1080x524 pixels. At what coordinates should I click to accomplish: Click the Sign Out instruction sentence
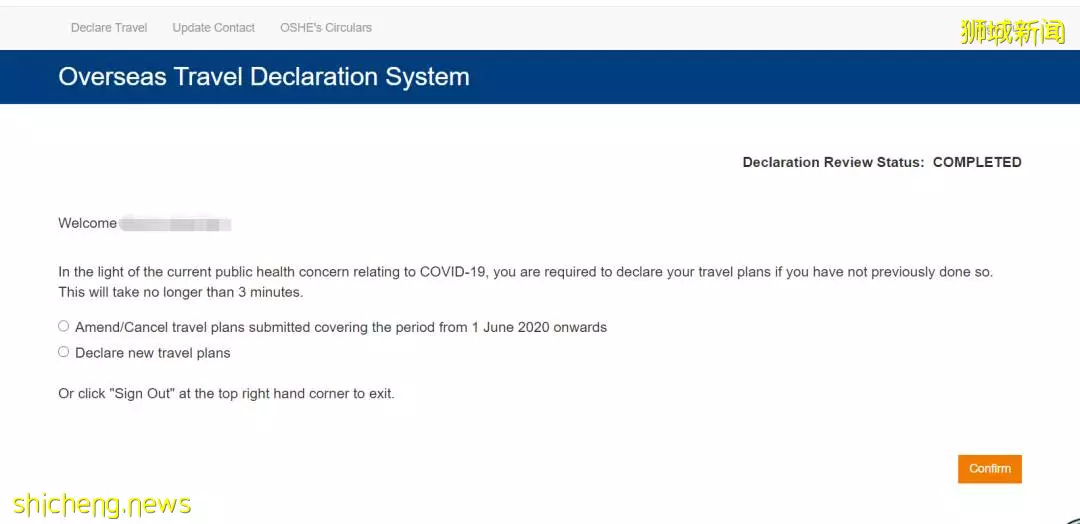tap(227, 395)
